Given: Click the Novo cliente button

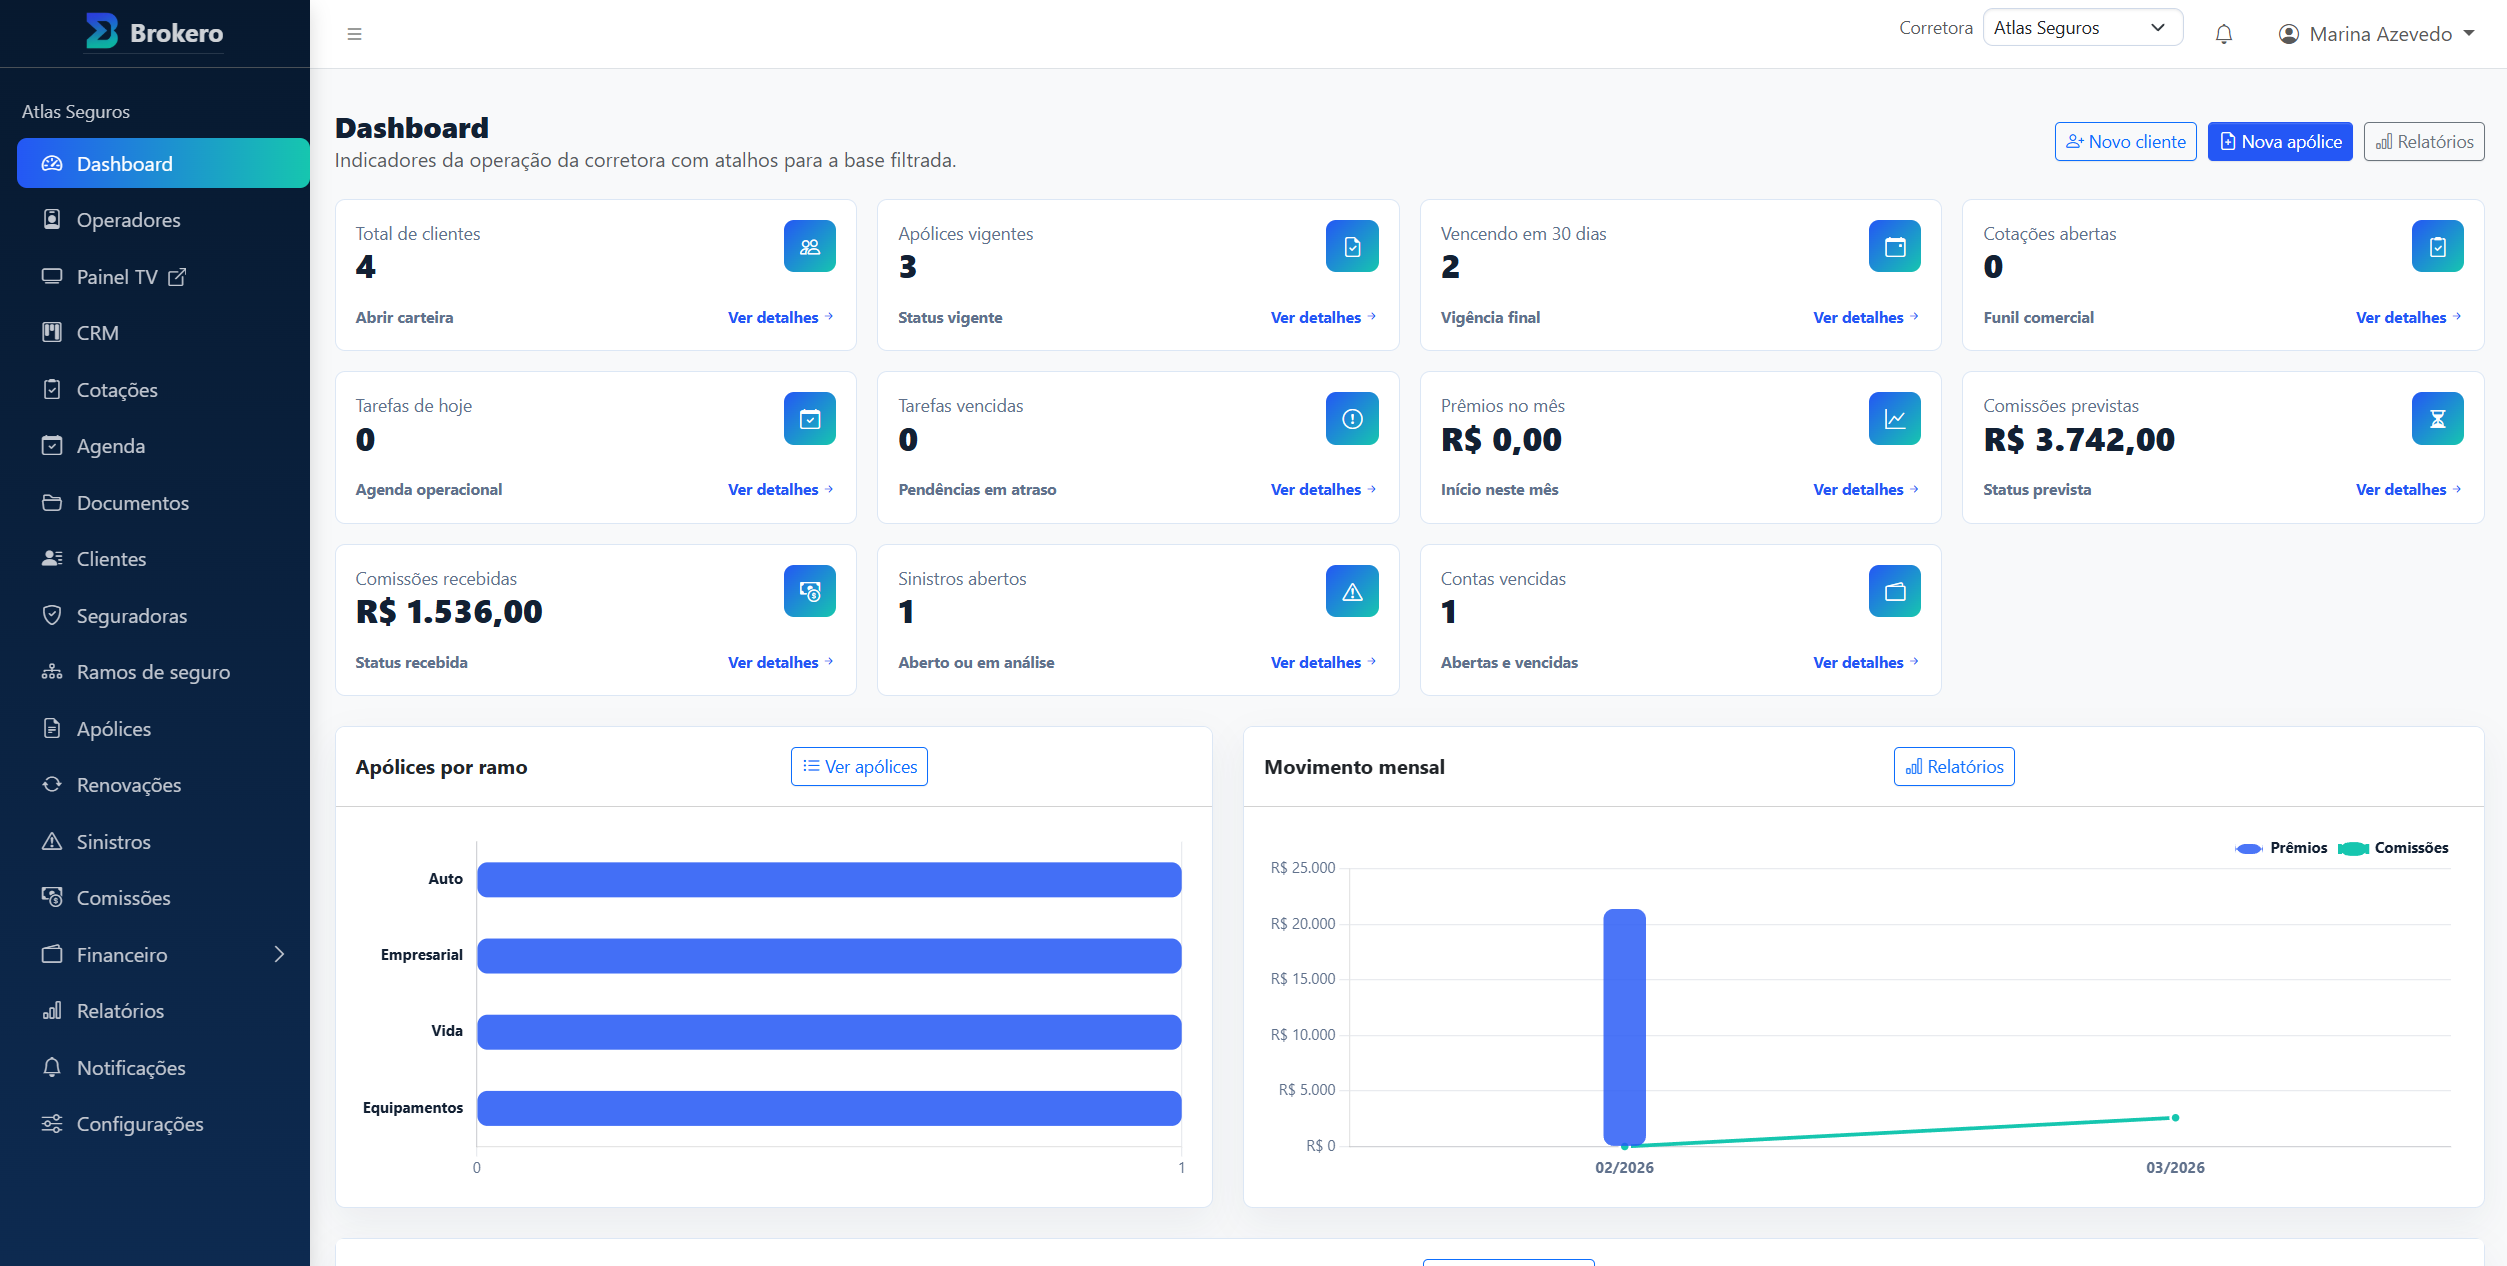Looking at the screenshot, I should click(x=2125, y=142).
